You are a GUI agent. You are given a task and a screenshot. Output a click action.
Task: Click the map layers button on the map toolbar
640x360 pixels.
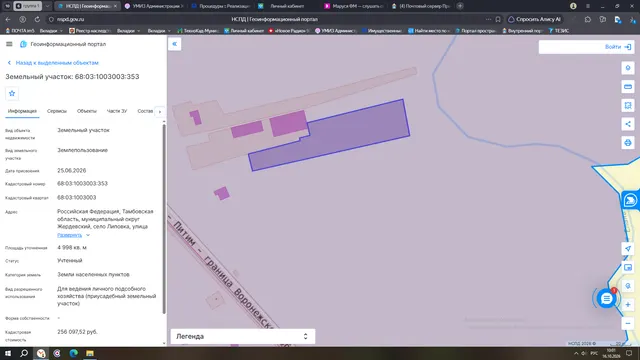[x=628, y=68]
